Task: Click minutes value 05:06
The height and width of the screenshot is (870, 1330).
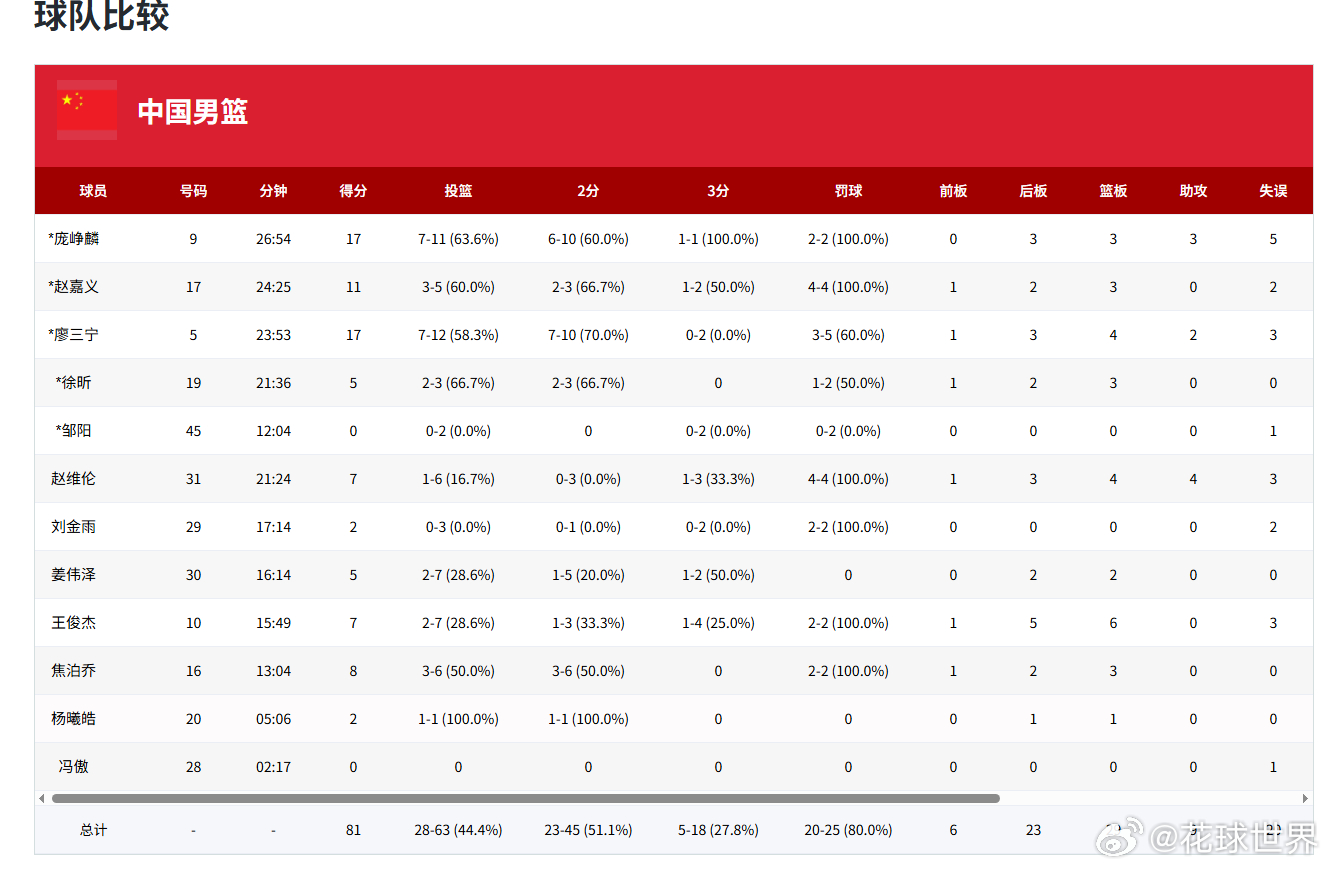Action: pos(273,719)
